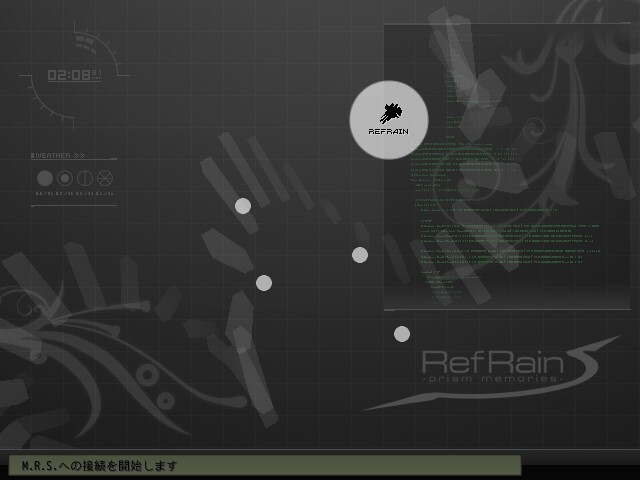Click the green code text panel
The height and width of the screenshot is (480, 640).
tap(507, 167)
